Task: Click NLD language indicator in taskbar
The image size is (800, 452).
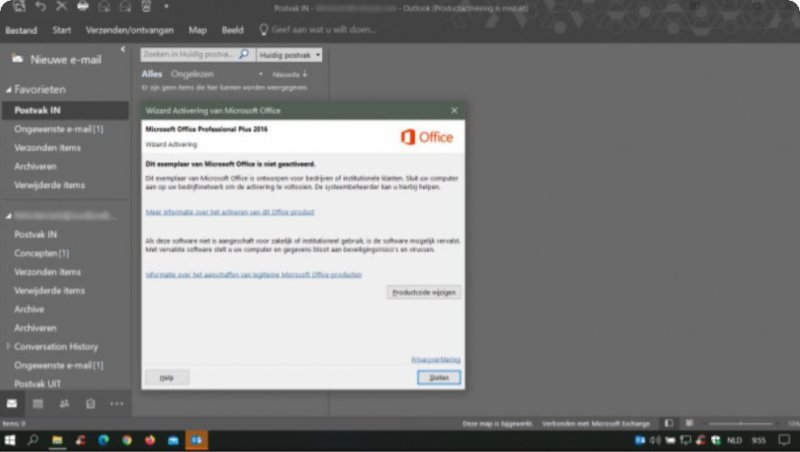Action: pos(734,440)
